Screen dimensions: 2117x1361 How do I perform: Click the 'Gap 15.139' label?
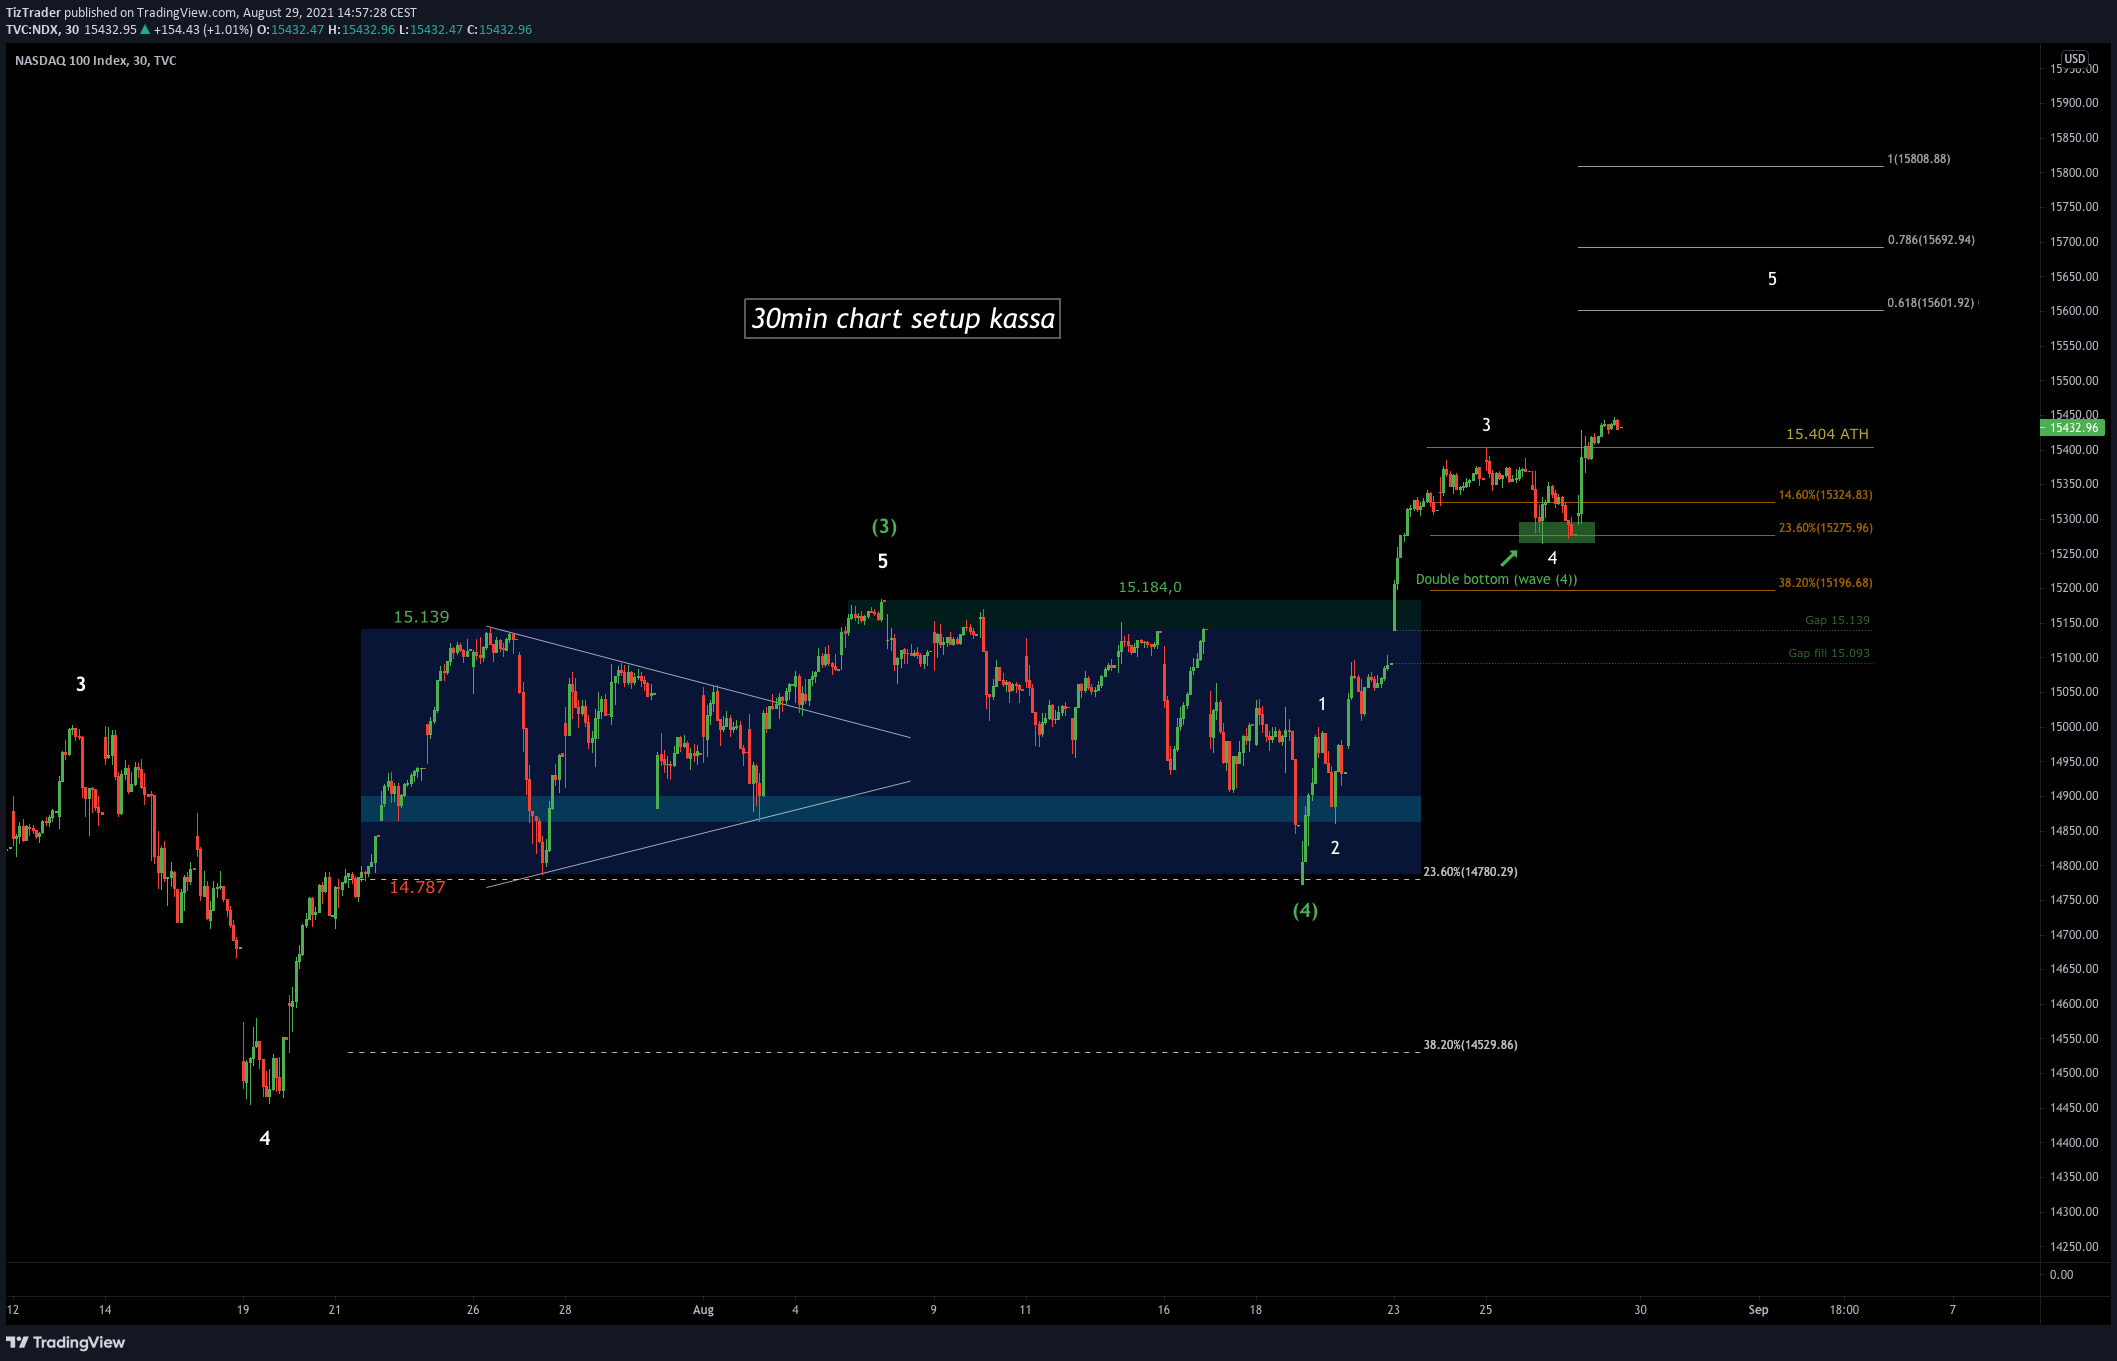(x=1837, y=620)
